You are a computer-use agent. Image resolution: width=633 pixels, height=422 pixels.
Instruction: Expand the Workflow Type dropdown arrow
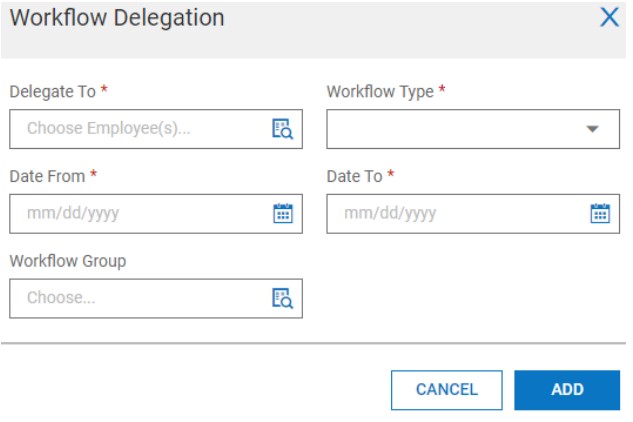[592, 129]
